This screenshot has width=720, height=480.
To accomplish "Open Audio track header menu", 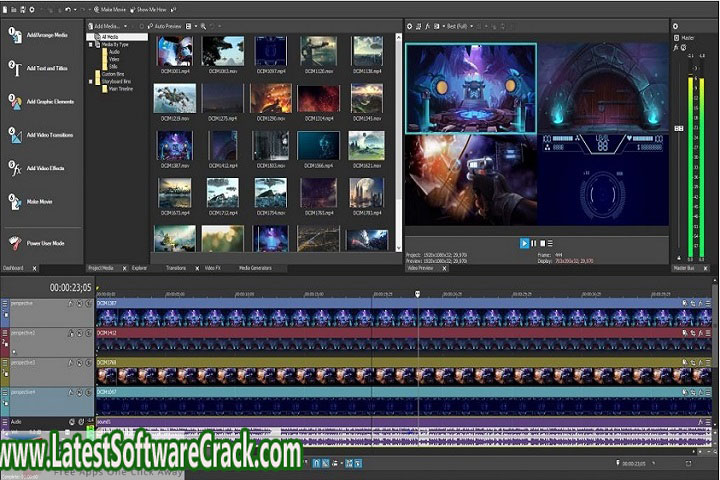I will [5, 422].
